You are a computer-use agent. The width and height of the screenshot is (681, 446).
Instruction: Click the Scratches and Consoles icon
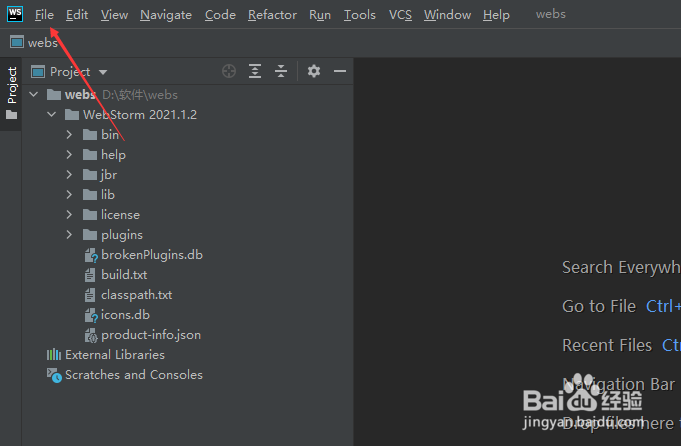pyautogui.click(x=54, y=375)
